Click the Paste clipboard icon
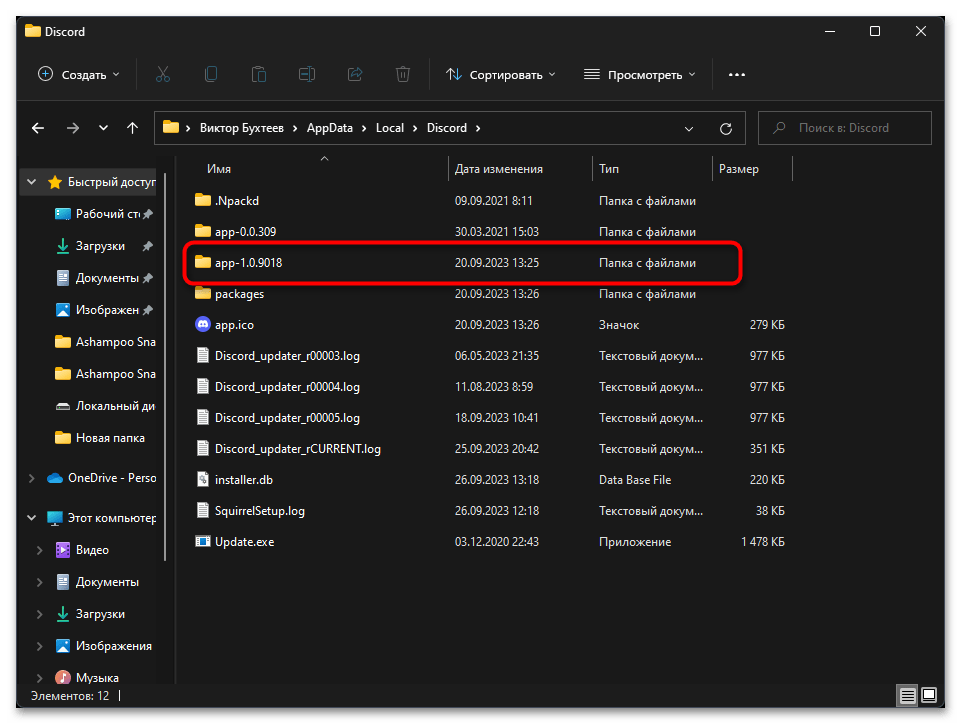The height and width of the screenshot is (724, 961). tap(259, 74)
